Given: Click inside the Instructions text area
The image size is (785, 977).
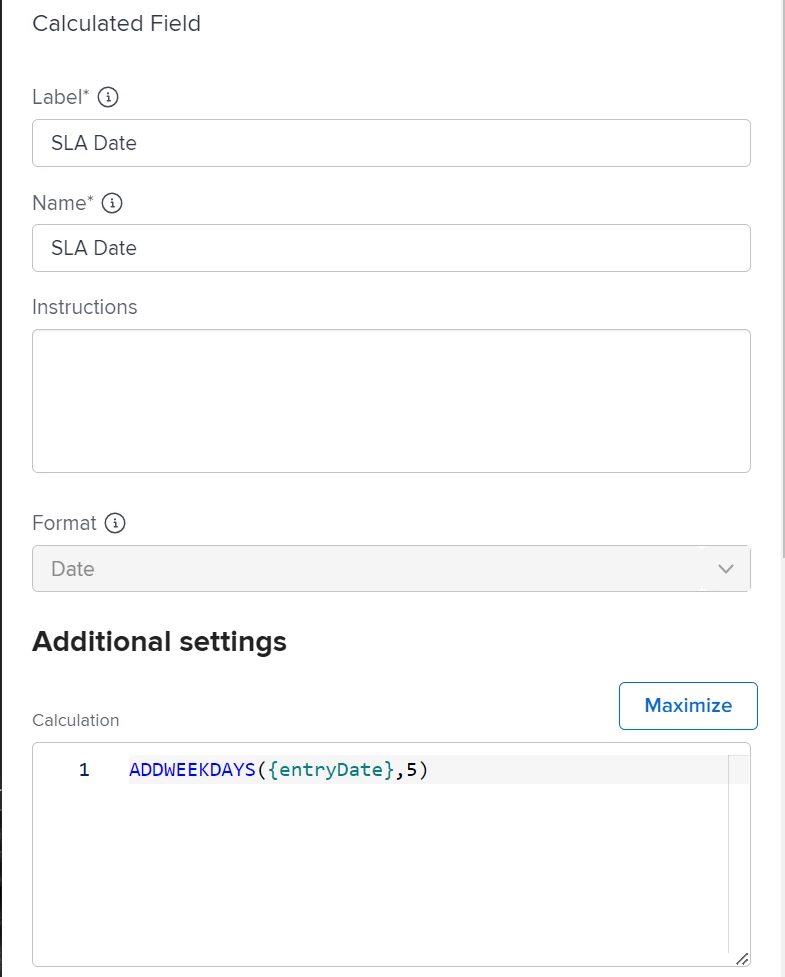Looking at the screenshot, I should coord(390,400).
